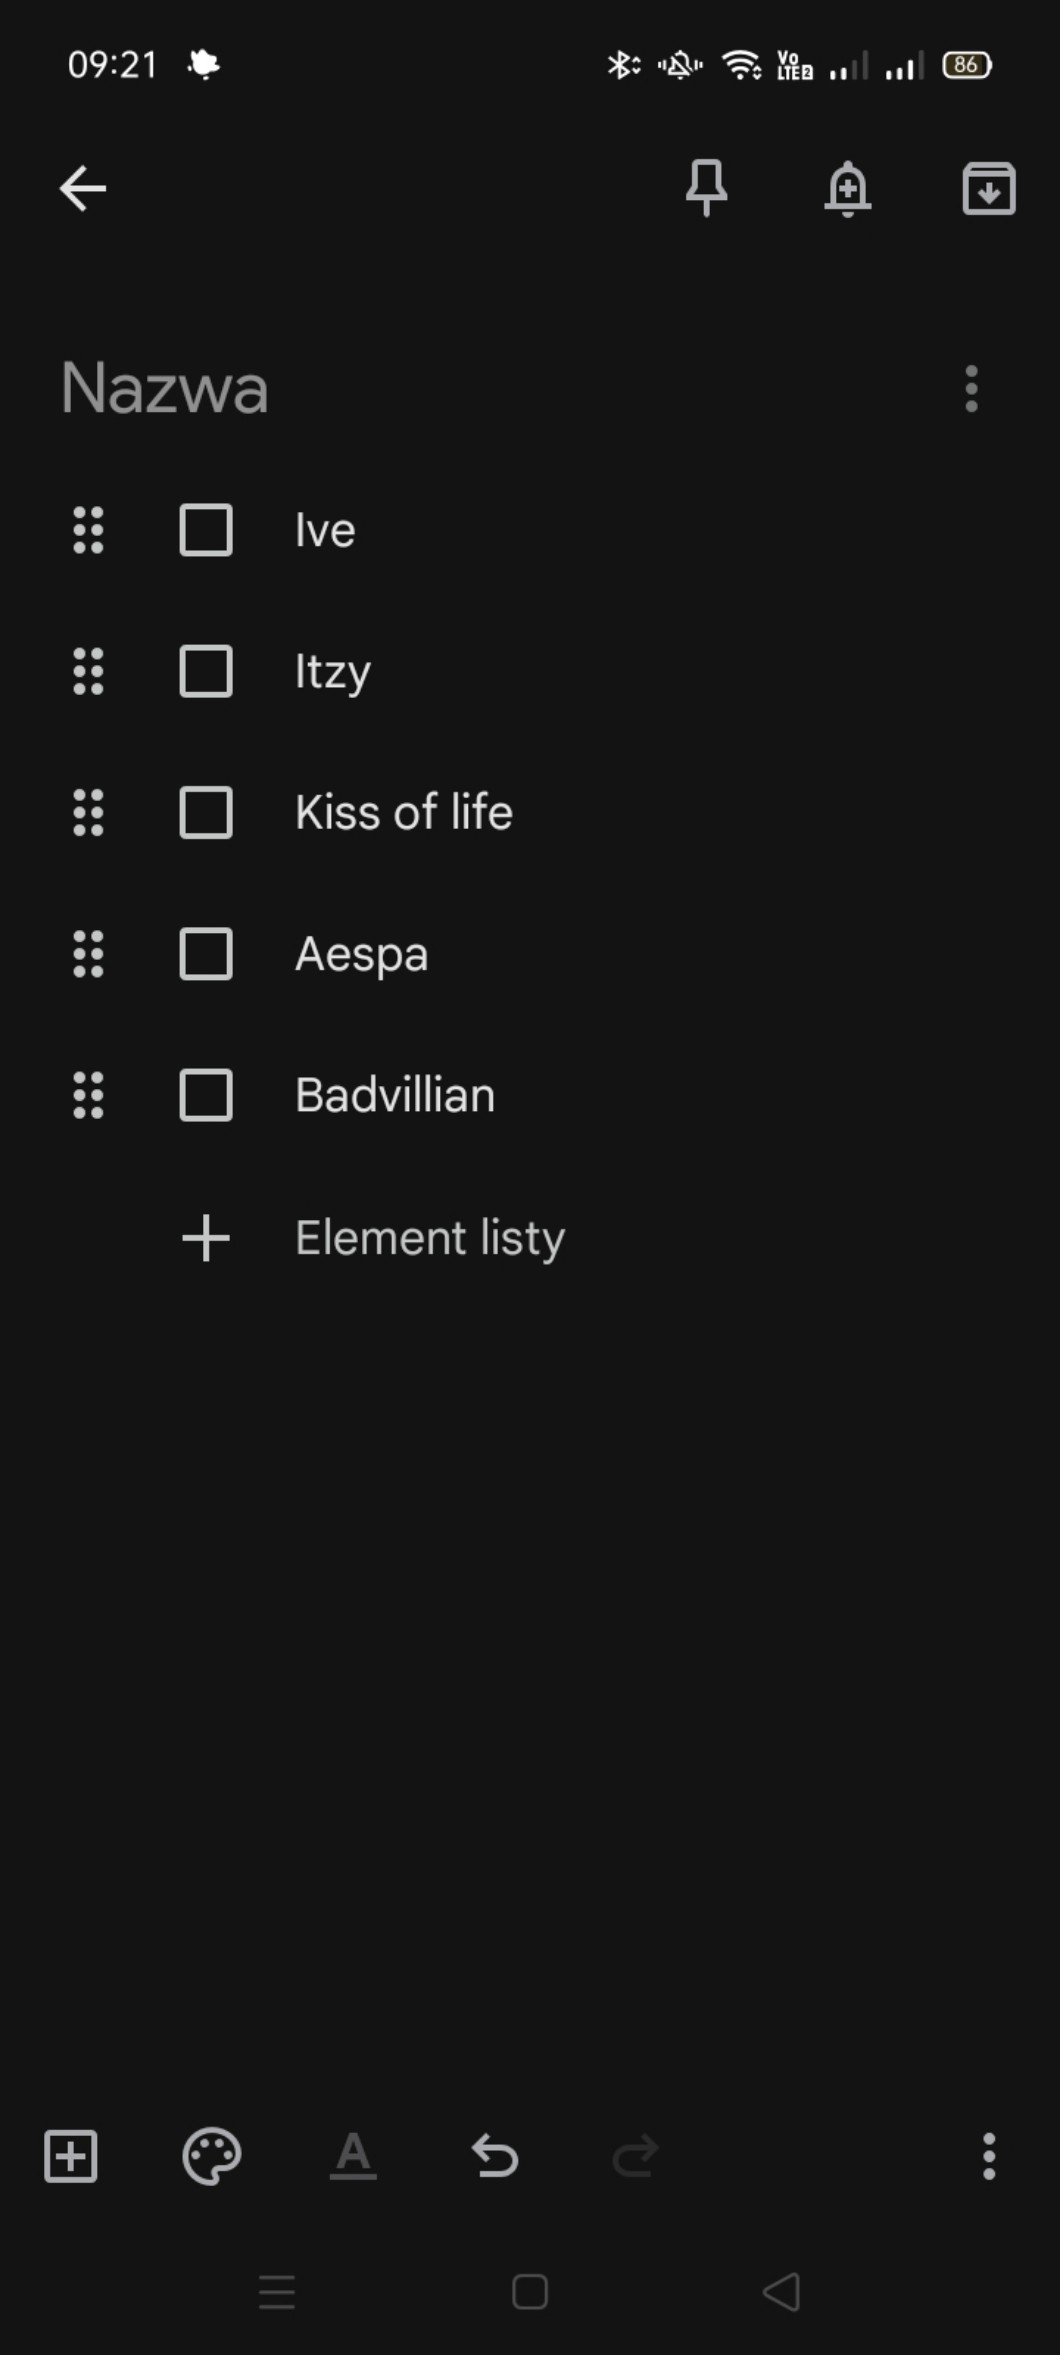
Task: Tap the back arrow to exit note
Action: (83, 188)
